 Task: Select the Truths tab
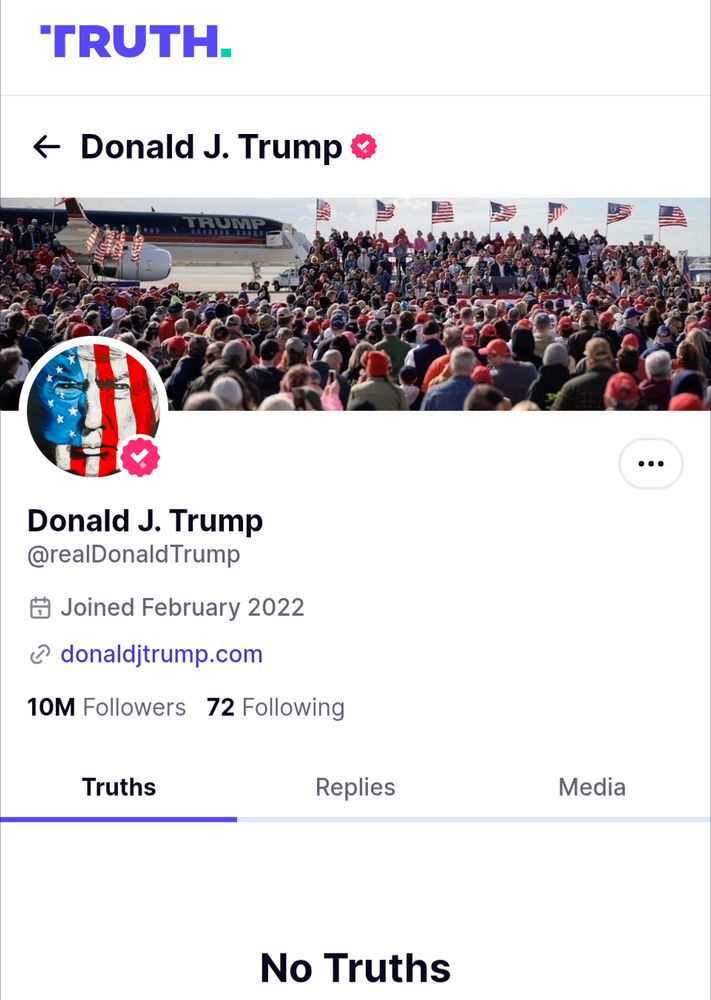click(x=119, y=788)
